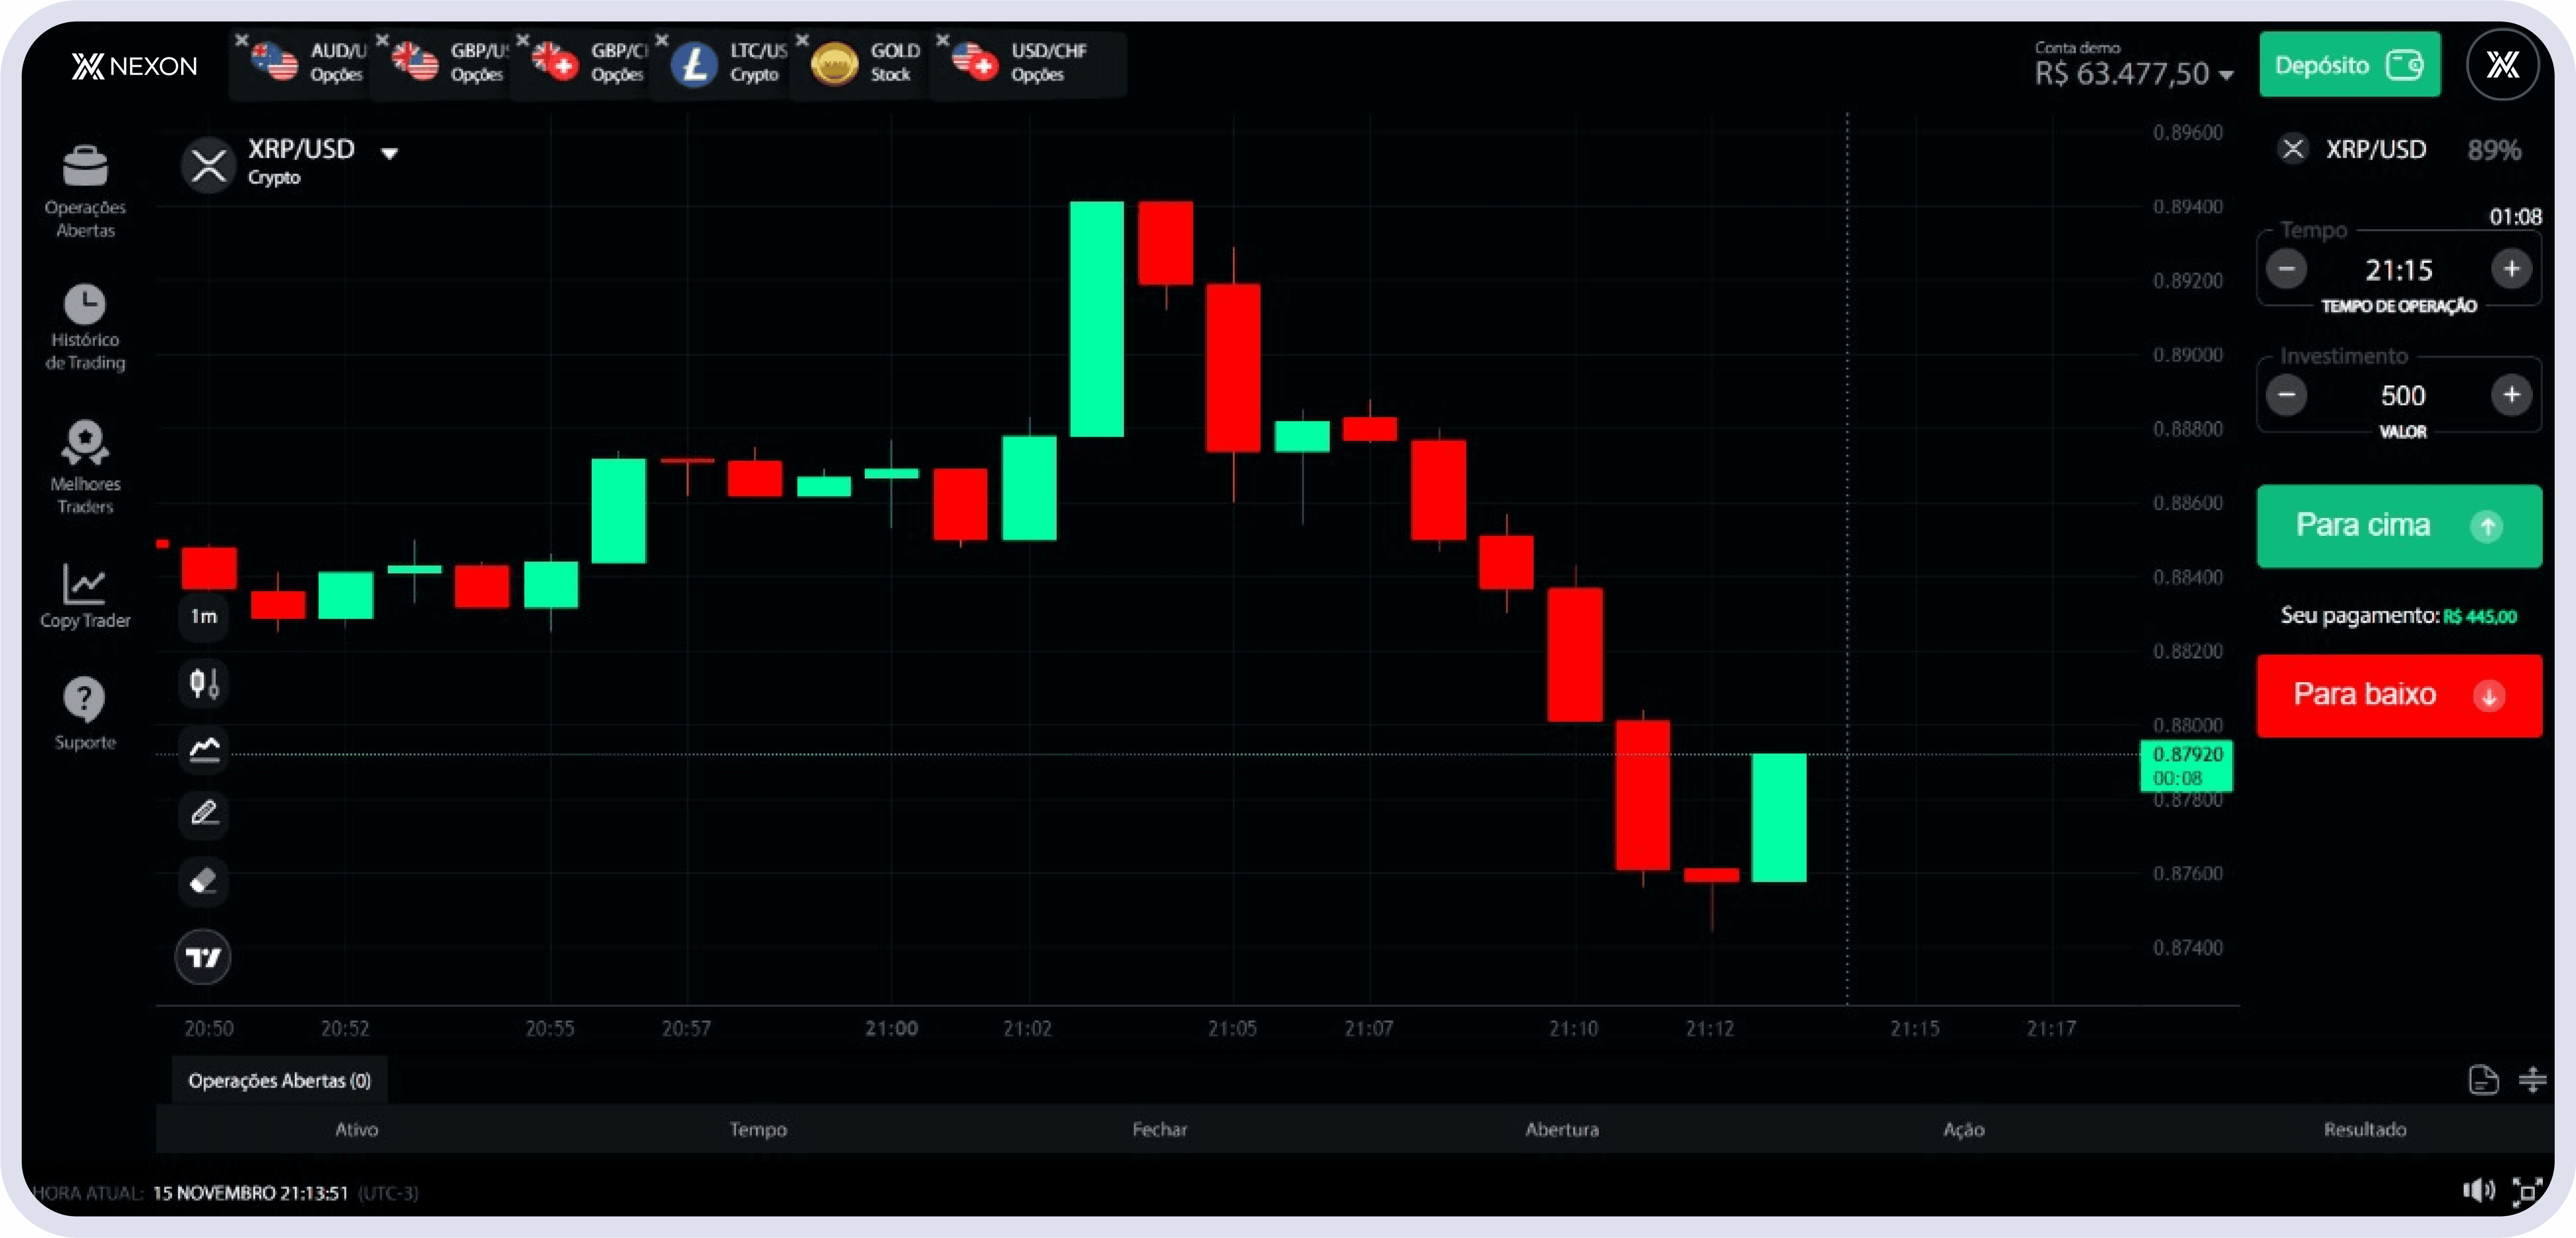Collapse the open operations panel icon
The height and width of the screenshot is (1238, 2576).
click(2532, 1079)
